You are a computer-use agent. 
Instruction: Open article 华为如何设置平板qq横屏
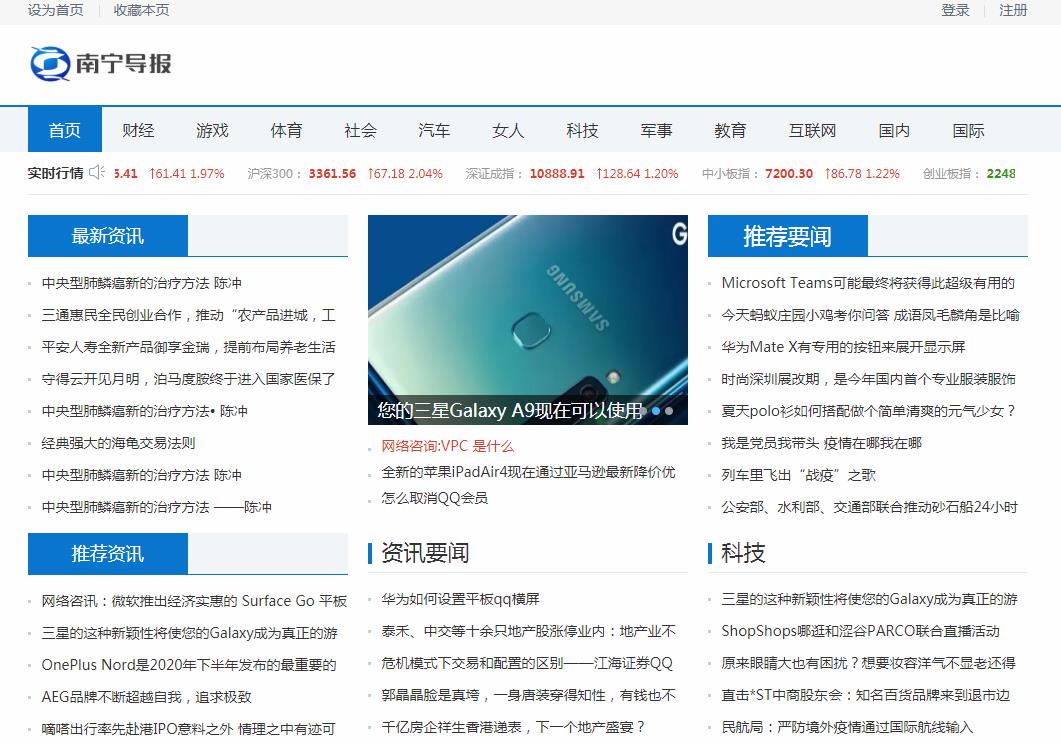tap(460, 599)
